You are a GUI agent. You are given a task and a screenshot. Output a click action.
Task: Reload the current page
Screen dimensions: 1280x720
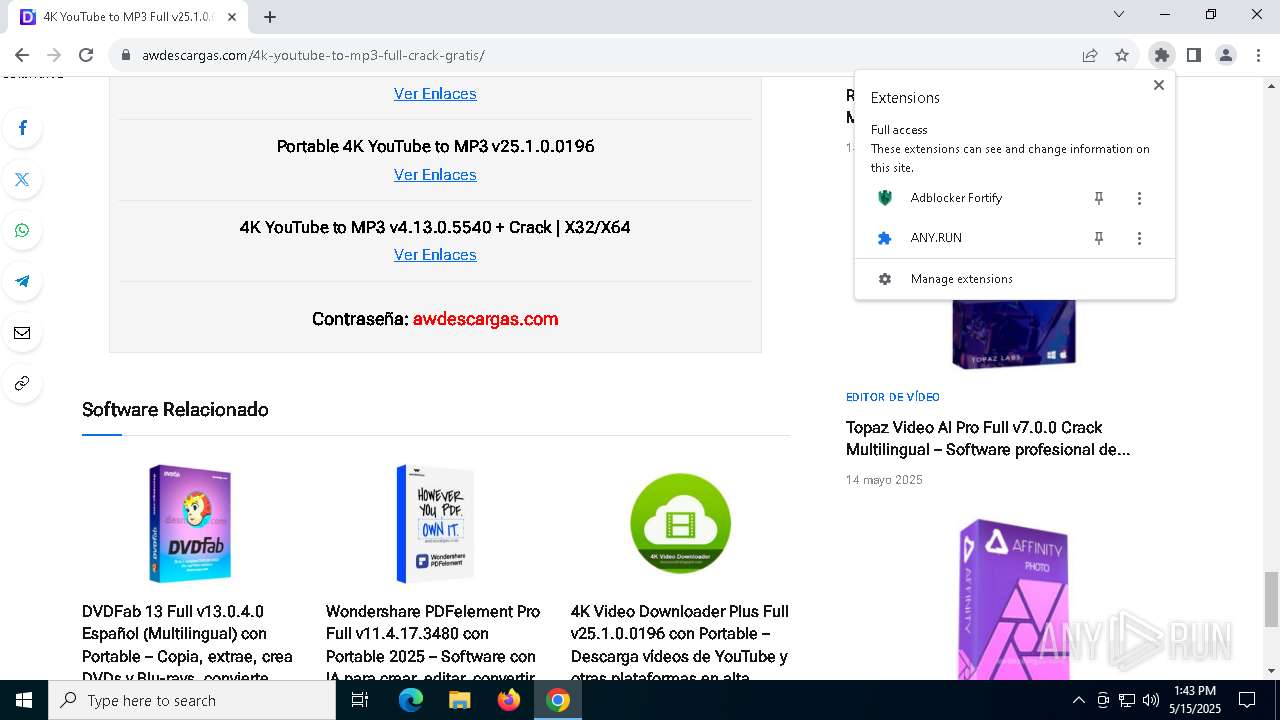click(86, 55)
